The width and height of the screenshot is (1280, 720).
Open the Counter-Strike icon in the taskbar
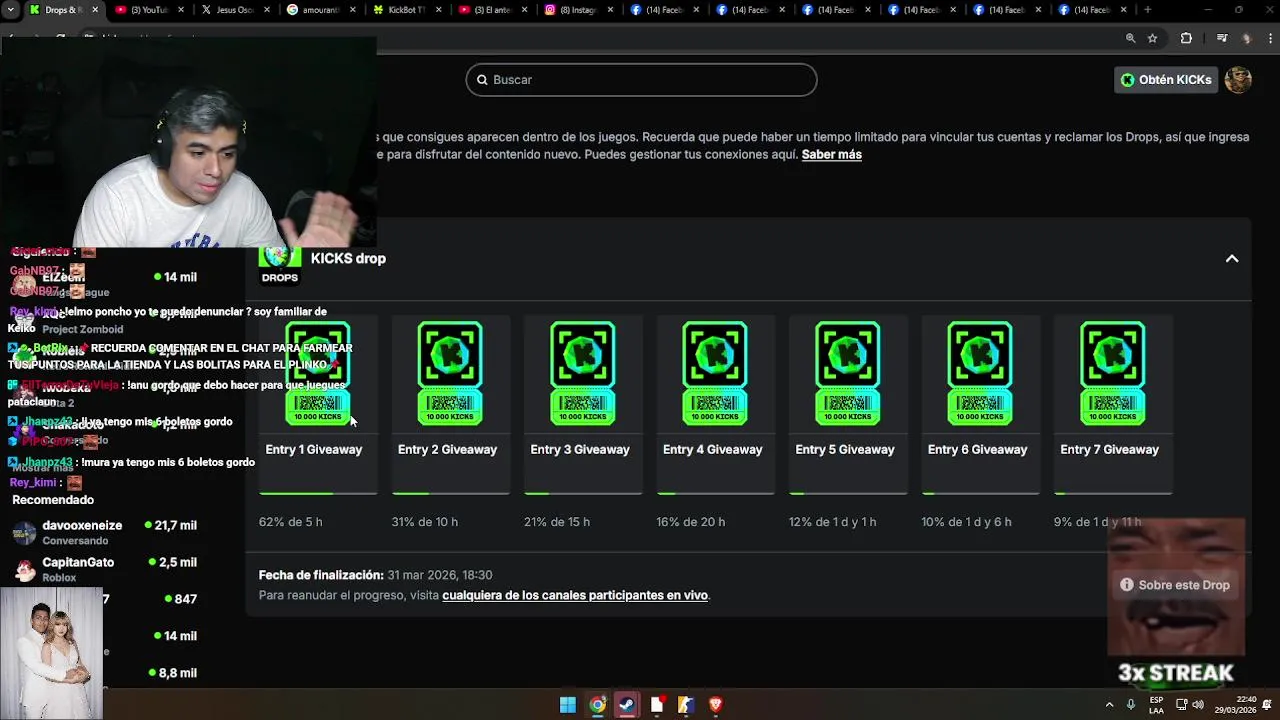click(686, 705)
